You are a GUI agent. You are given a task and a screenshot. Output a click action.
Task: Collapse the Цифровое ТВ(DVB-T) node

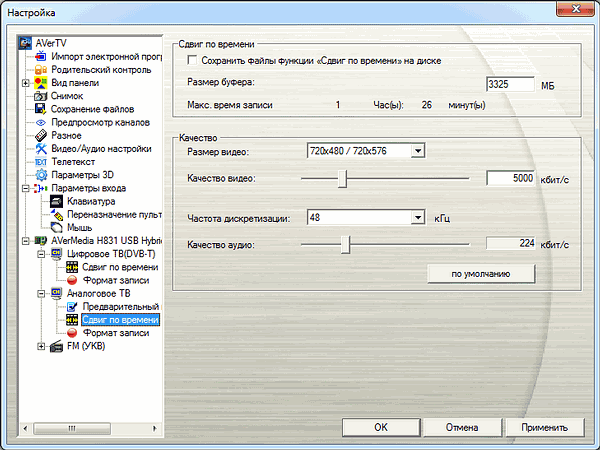click(41, 254)
